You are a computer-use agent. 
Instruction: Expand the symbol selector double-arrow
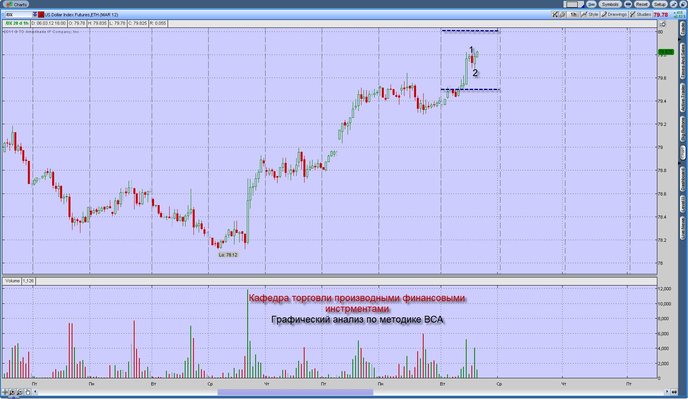[35, 14]
